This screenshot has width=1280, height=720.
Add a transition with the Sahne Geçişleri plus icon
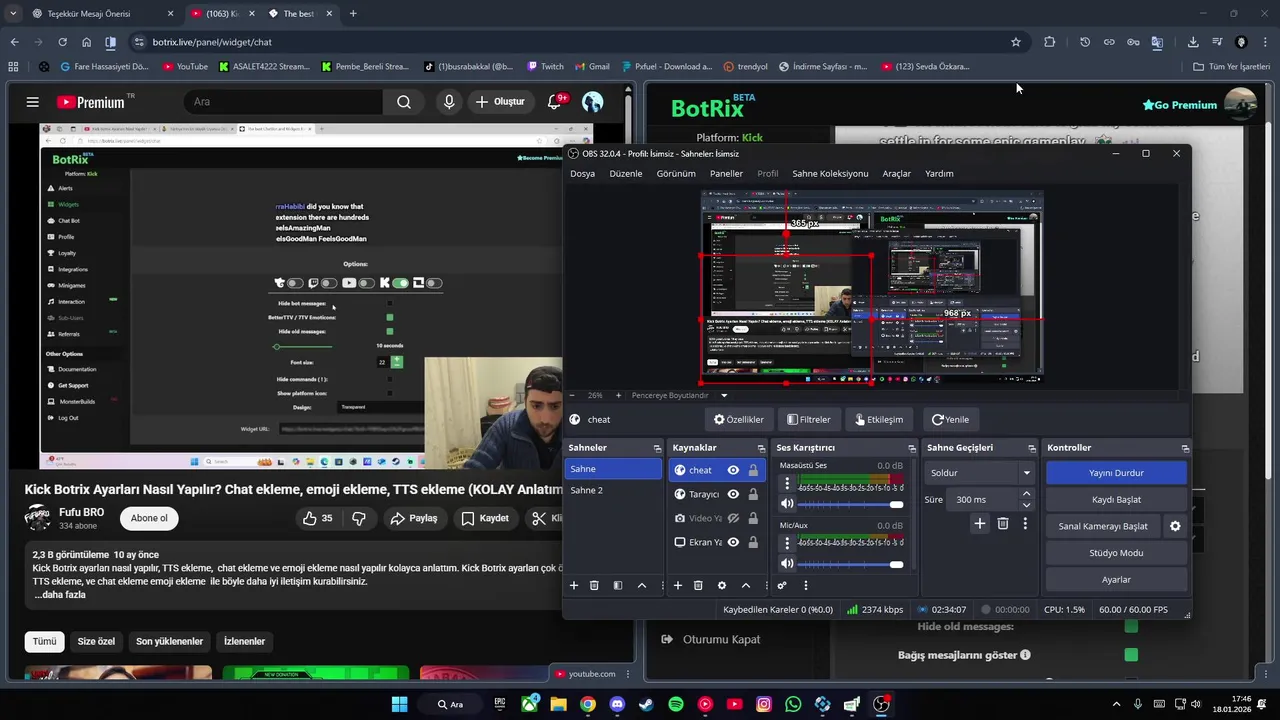coord(980,523)
